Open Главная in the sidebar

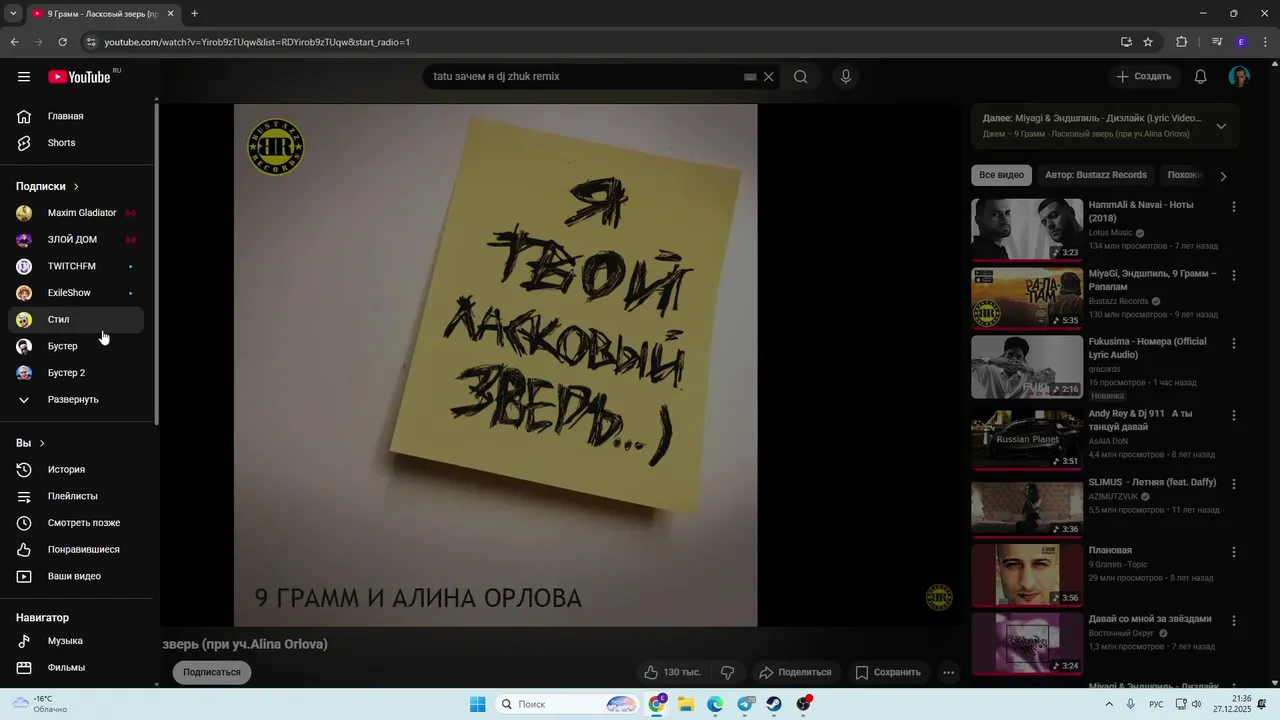77,116
